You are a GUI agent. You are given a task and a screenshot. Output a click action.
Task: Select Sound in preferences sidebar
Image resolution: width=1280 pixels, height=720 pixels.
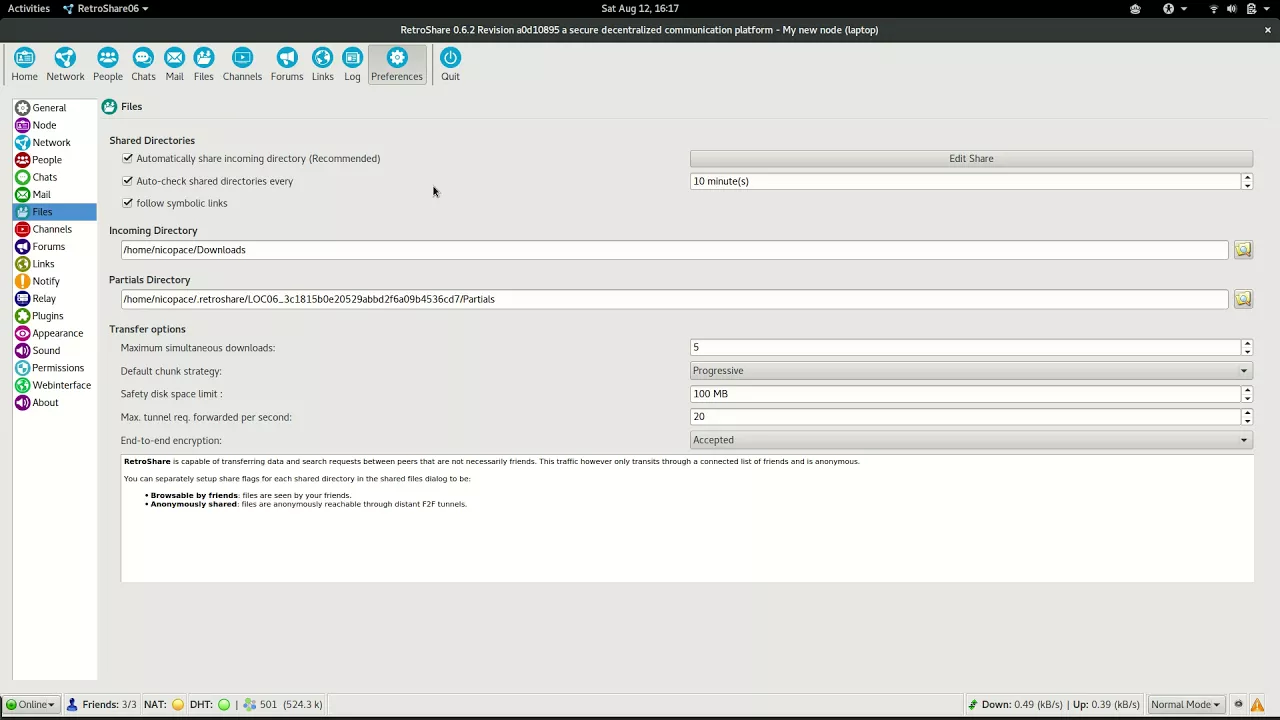[x=54, y=350]
